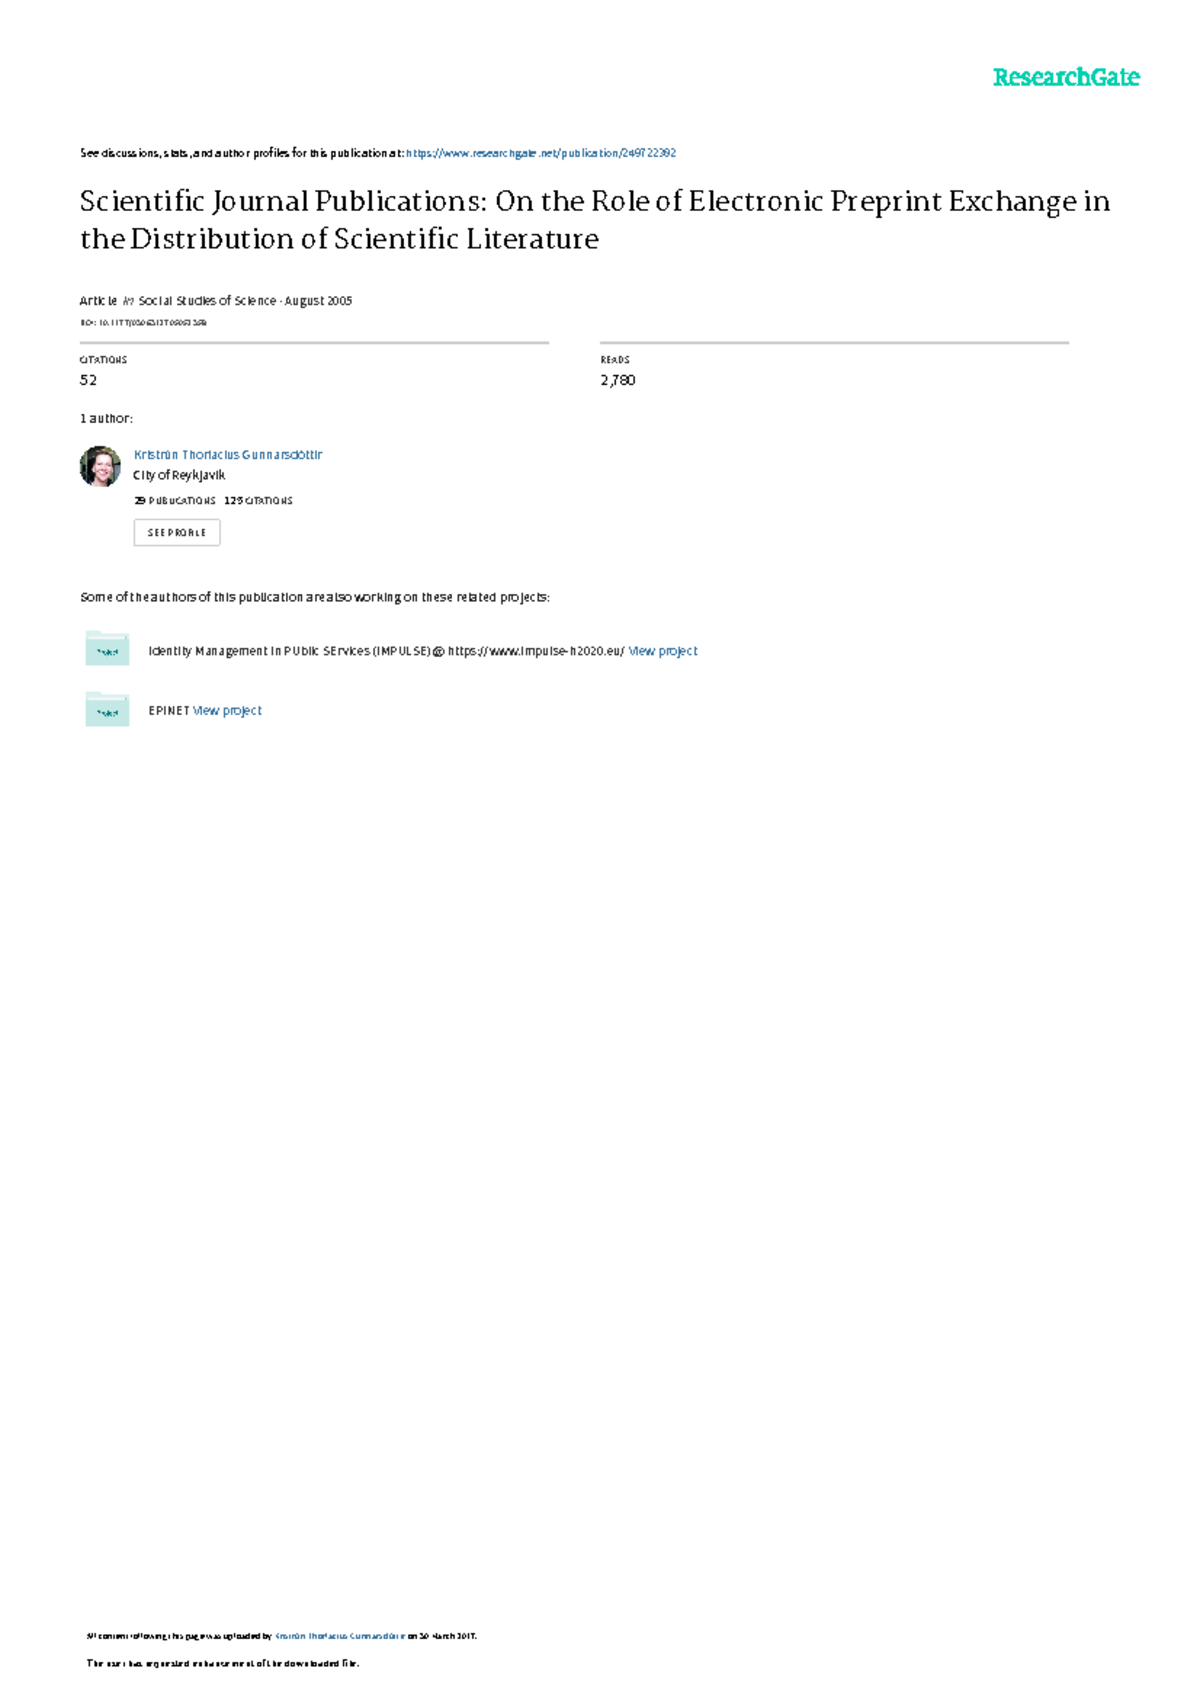Screen dimensions: 1200x1697
Task: Click the IMPULSE project description text
Action: click(386, 651)
